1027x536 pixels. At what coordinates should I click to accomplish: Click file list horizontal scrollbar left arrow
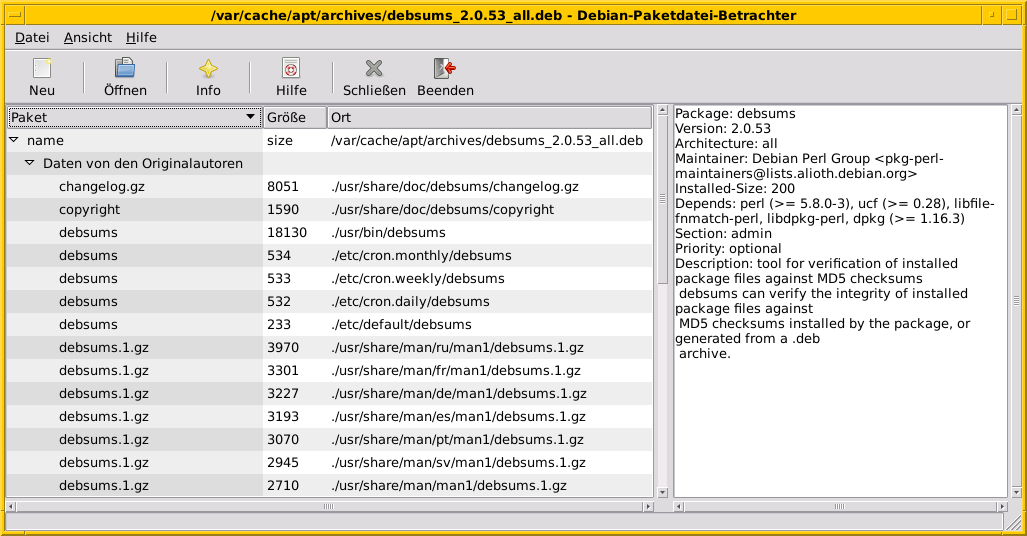(x=11, y=507)
